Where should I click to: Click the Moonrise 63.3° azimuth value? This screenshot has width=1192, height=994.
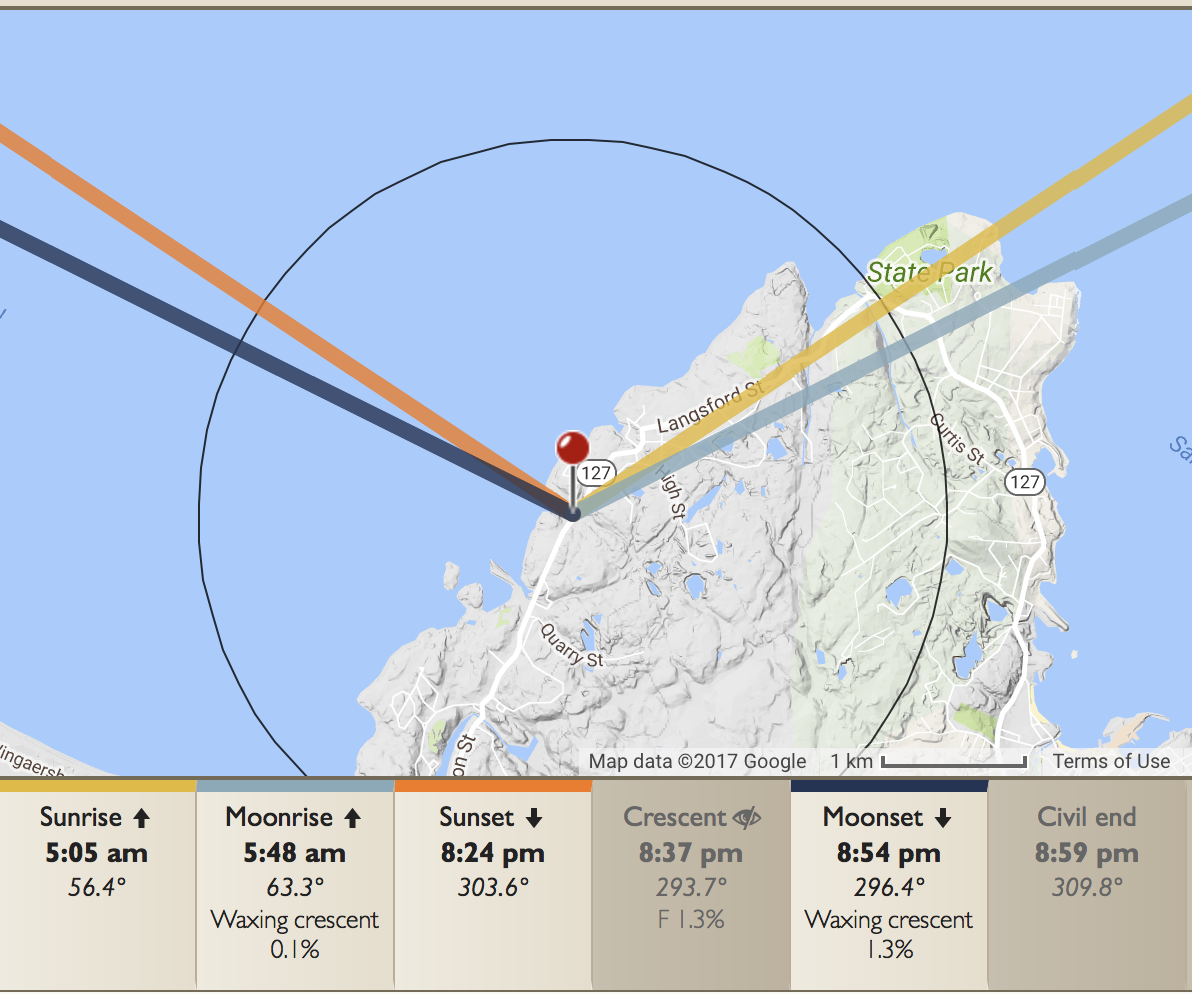point(294,886)
